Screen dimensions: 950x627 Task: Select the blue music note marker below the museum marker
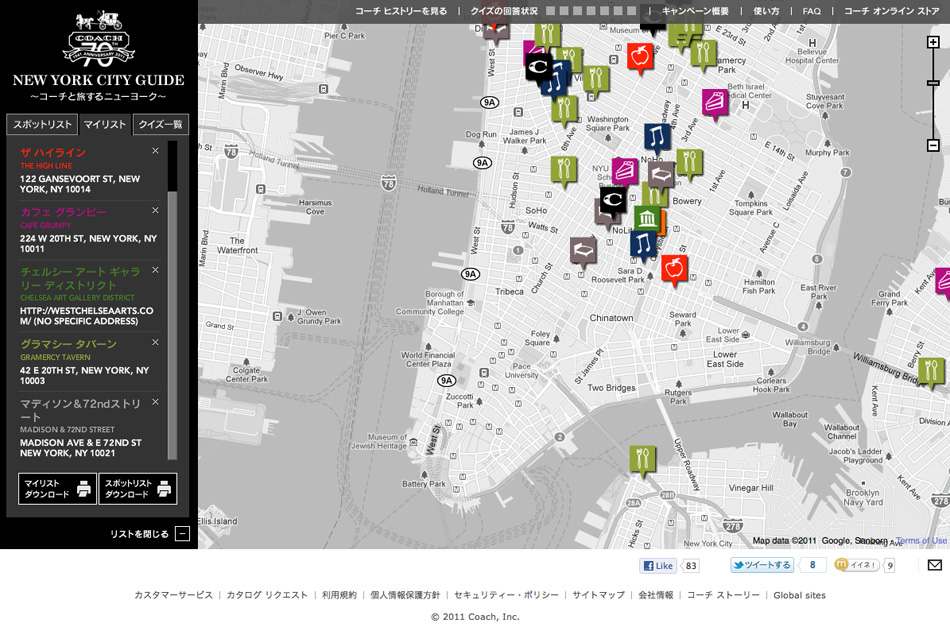coord(643,246)
